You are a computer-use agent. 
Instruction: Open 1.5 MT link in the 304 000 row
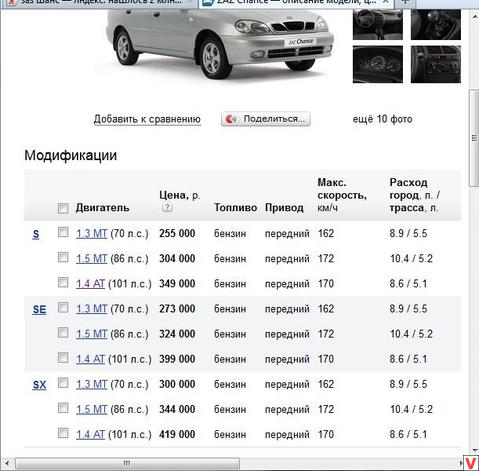(x=92, y=259)
